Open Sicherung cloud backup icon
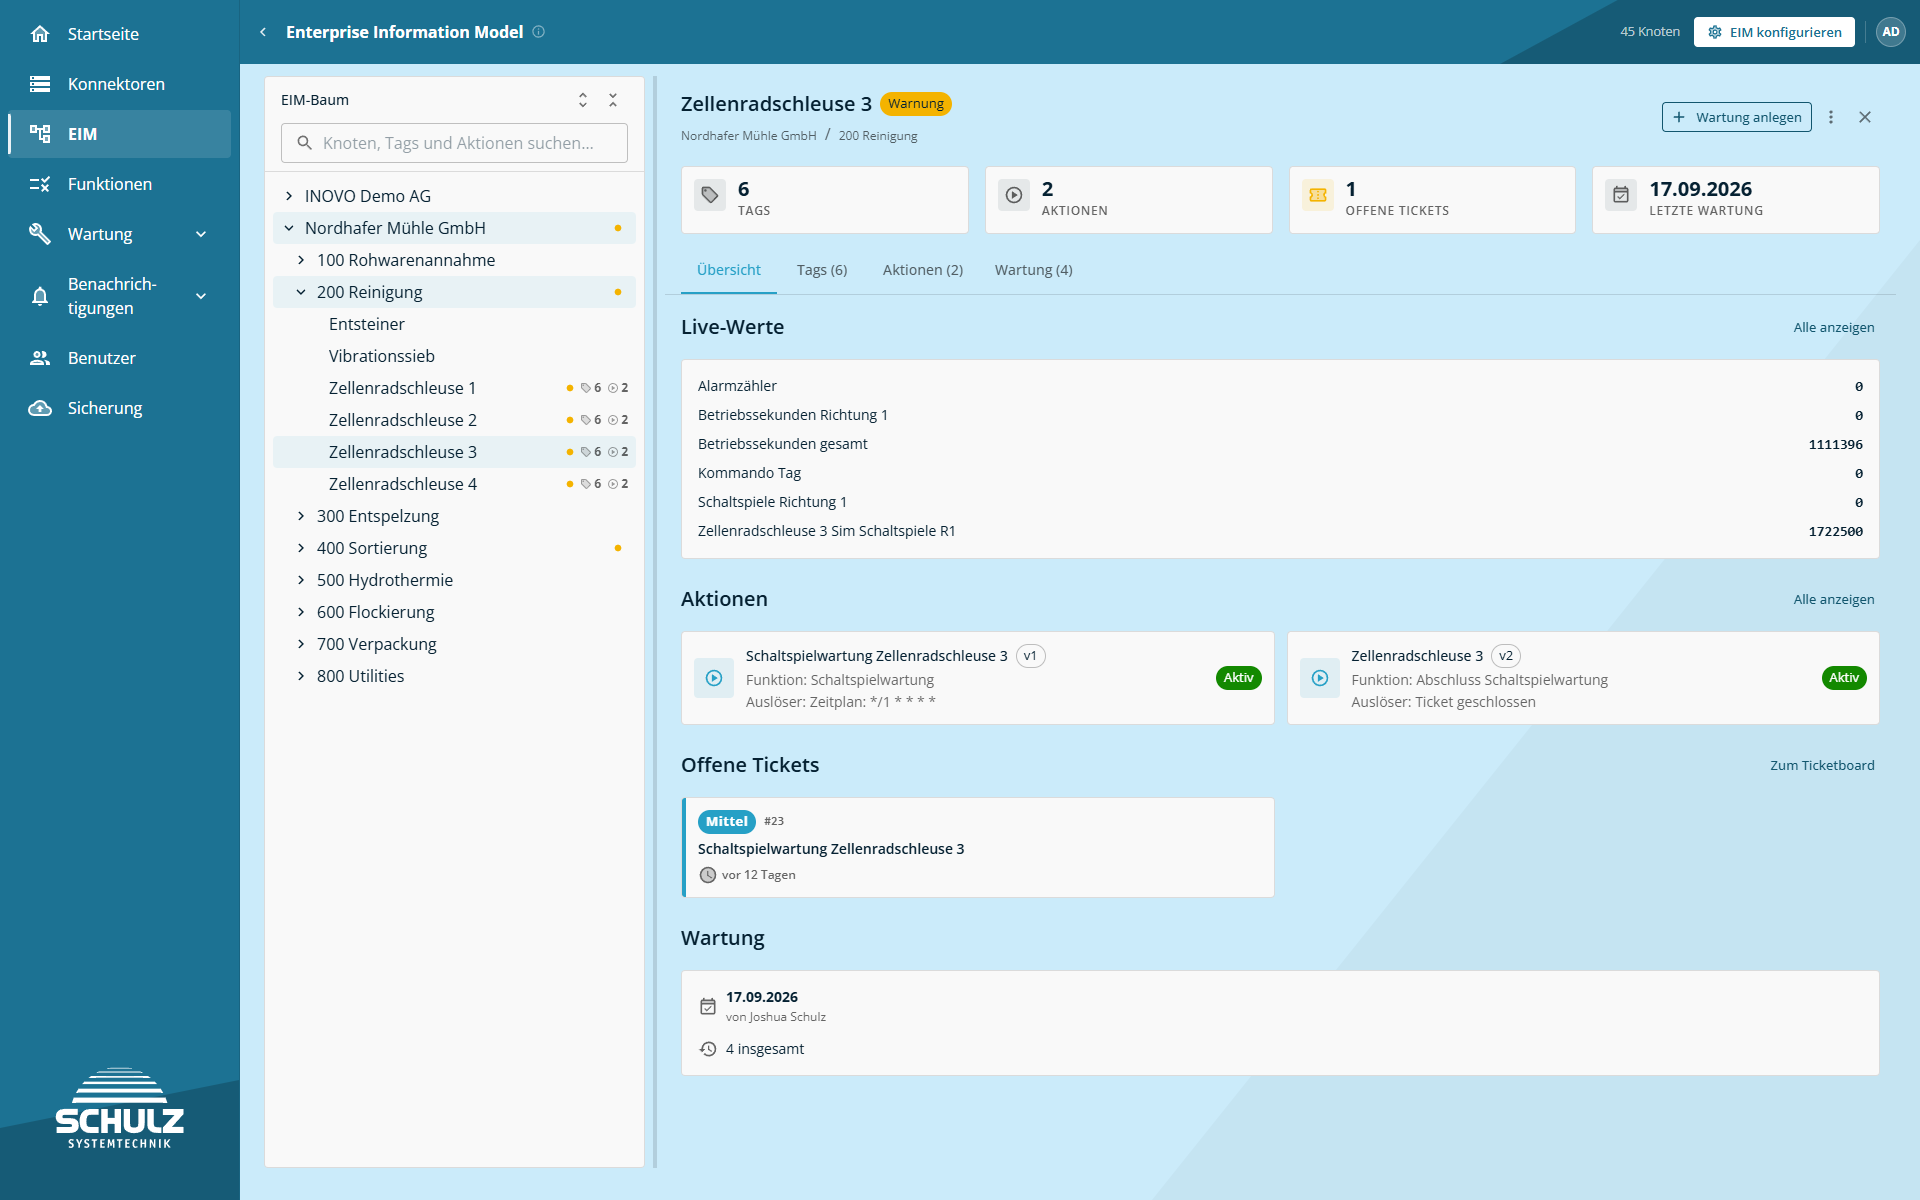Image resolution: width=1920 pixels, height=1200 pixels. tap(40, 408)
